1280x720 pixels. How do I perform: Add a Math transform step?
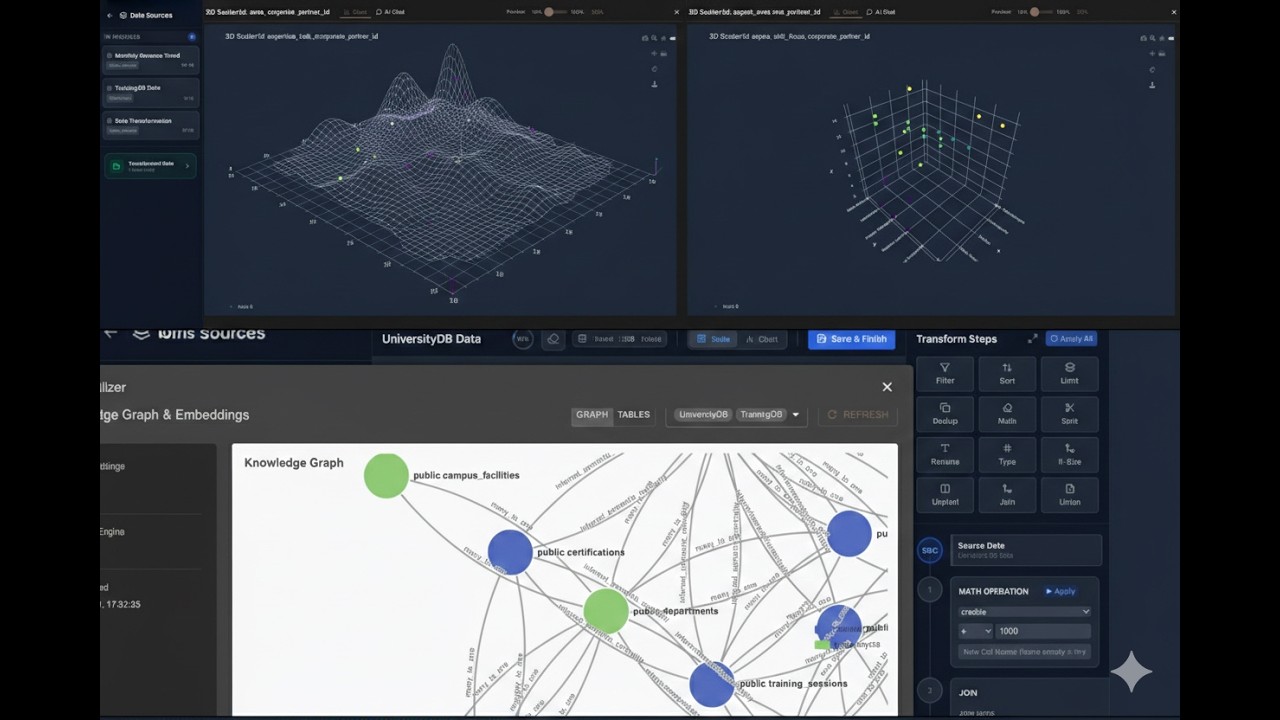tap(1007, 414)
